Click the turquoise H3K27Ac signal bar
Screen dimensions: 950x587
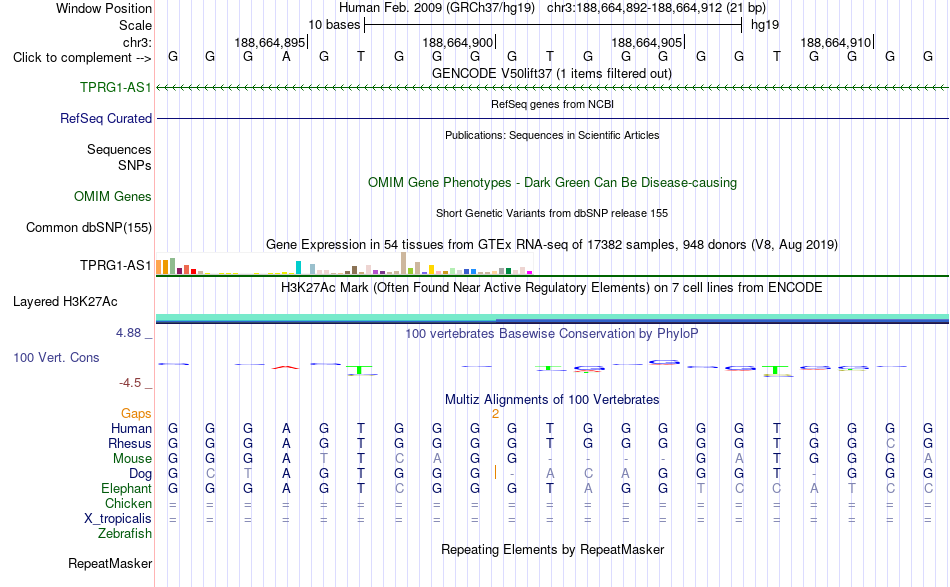[552, 317]
